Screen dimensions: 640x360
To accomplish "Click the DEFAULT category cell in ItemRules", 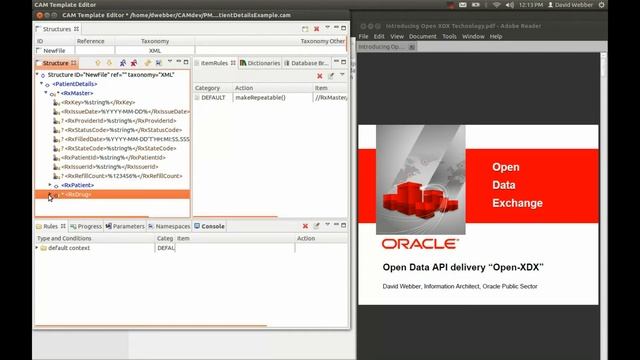I will coord(213,98).
